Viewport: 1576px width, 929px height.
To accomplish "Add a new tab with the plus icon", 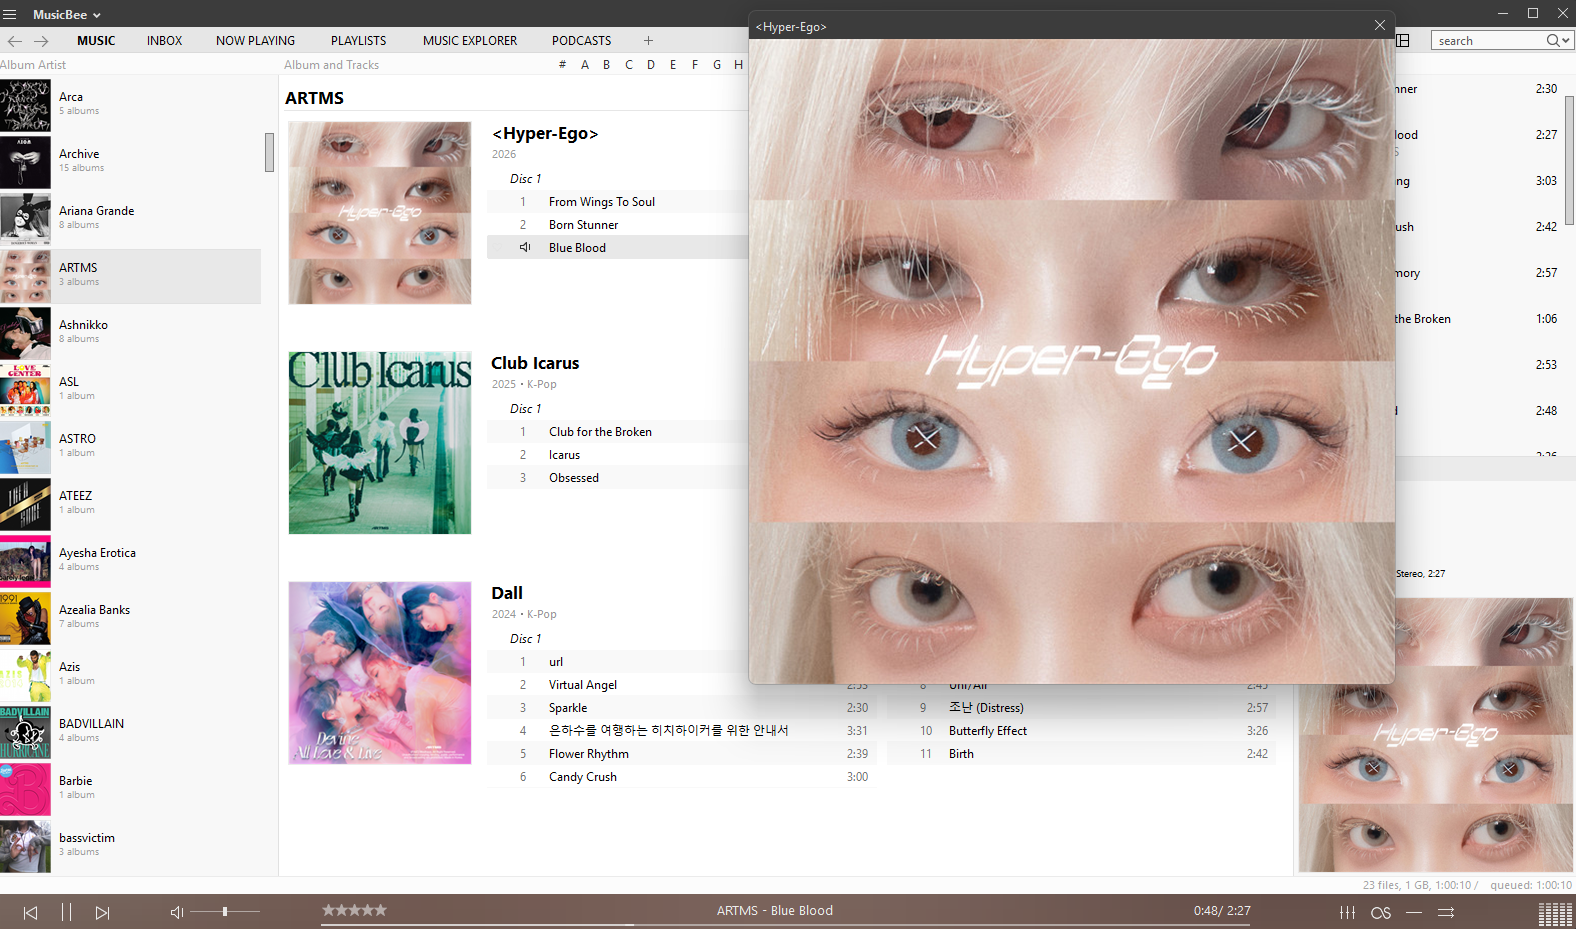I will (648, 41).
